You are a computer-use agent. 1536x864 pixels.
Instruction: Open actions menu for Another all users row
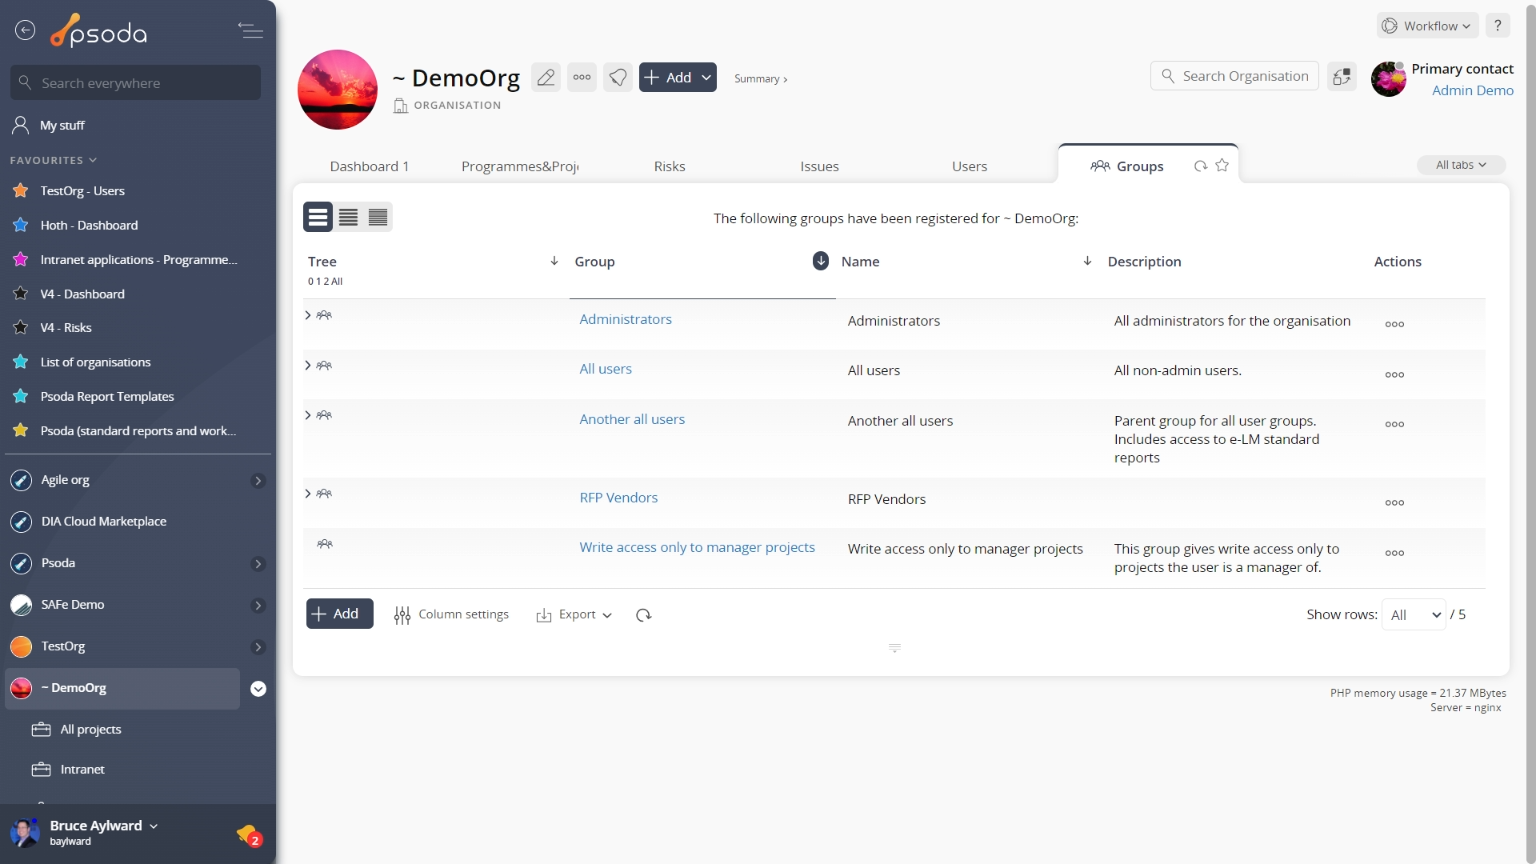click(1394, 424)
